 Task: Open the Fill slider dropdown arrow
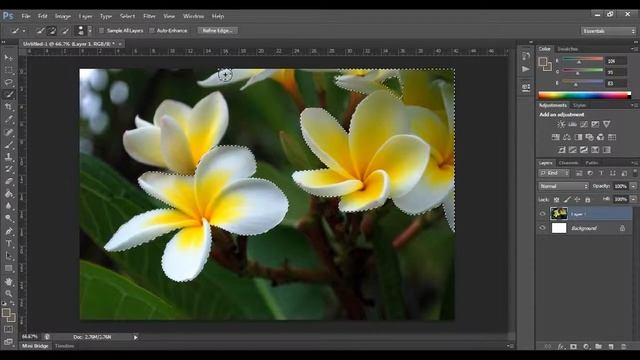[633, 200]
